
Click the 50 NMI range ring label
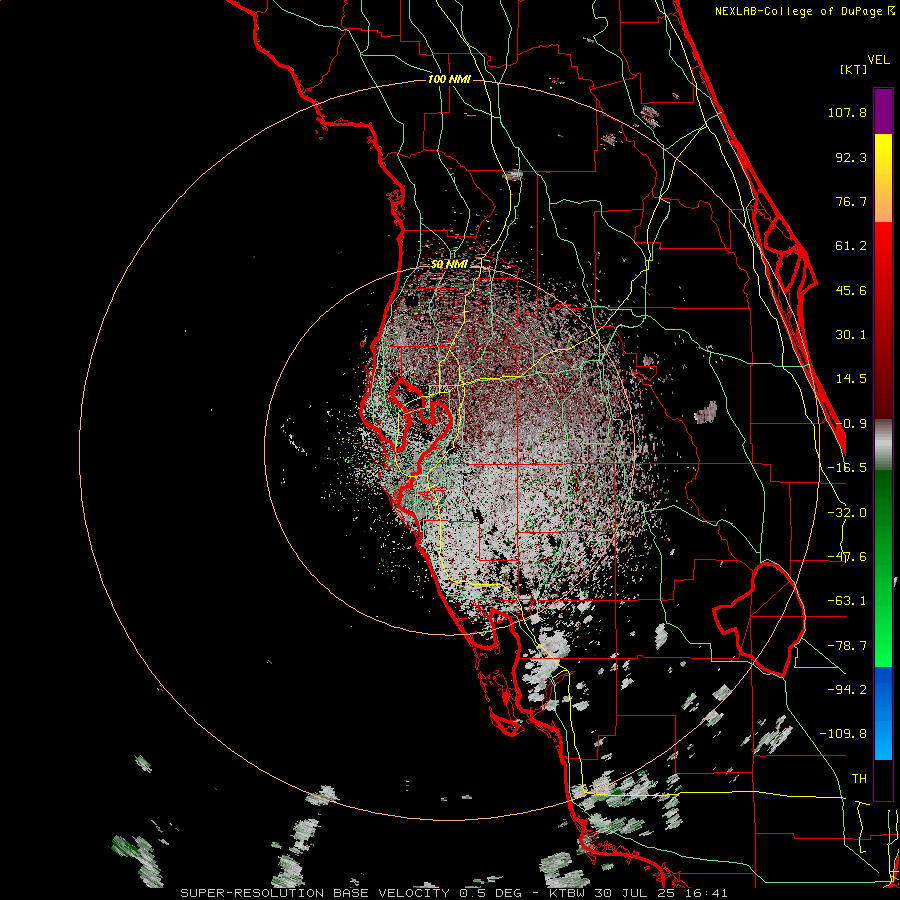coord(449,264)
